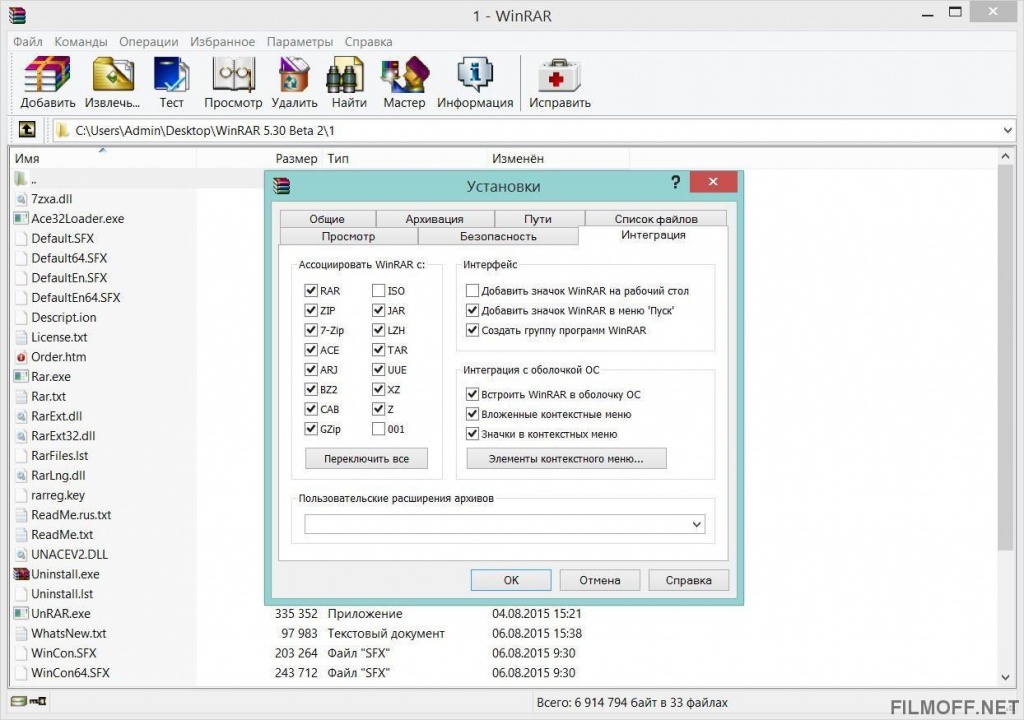The image size is (1024, 720).
Task: Go up one folder with the arrow icon
Action: (27, 129)
